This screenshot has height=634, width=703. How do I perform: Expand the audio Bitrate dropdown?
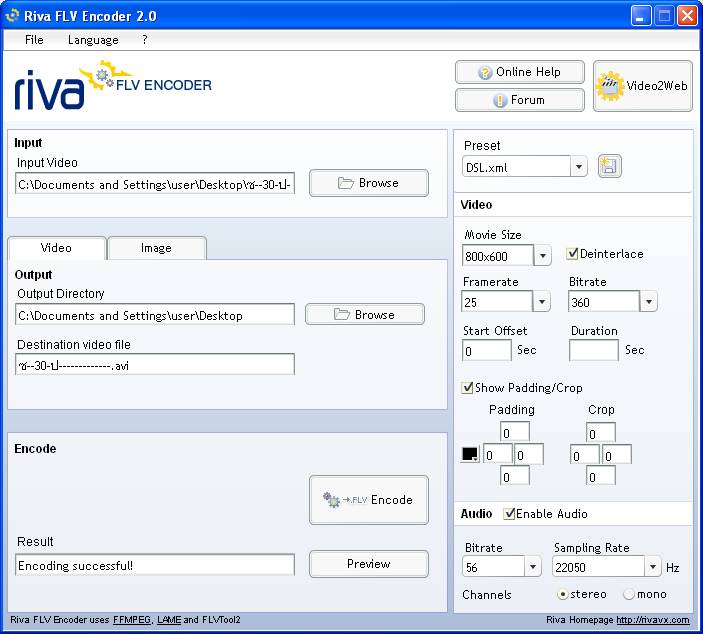coord(533,566)
